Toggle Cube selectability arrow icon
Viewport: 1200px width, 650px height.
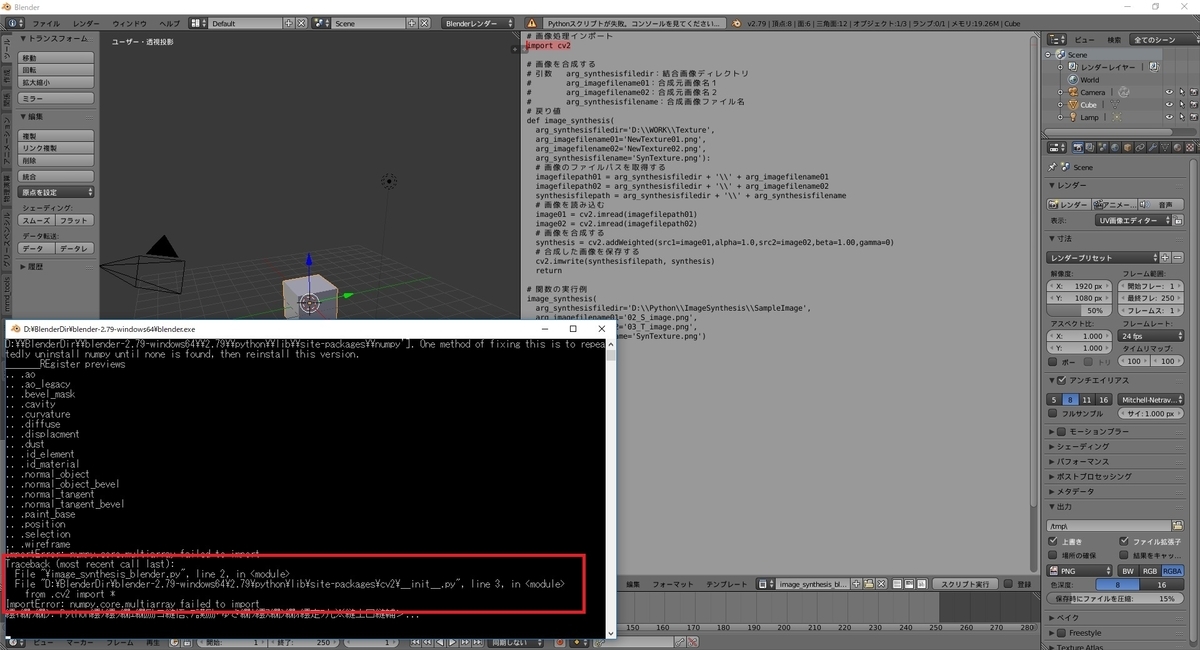click(x=1181, y=104)
